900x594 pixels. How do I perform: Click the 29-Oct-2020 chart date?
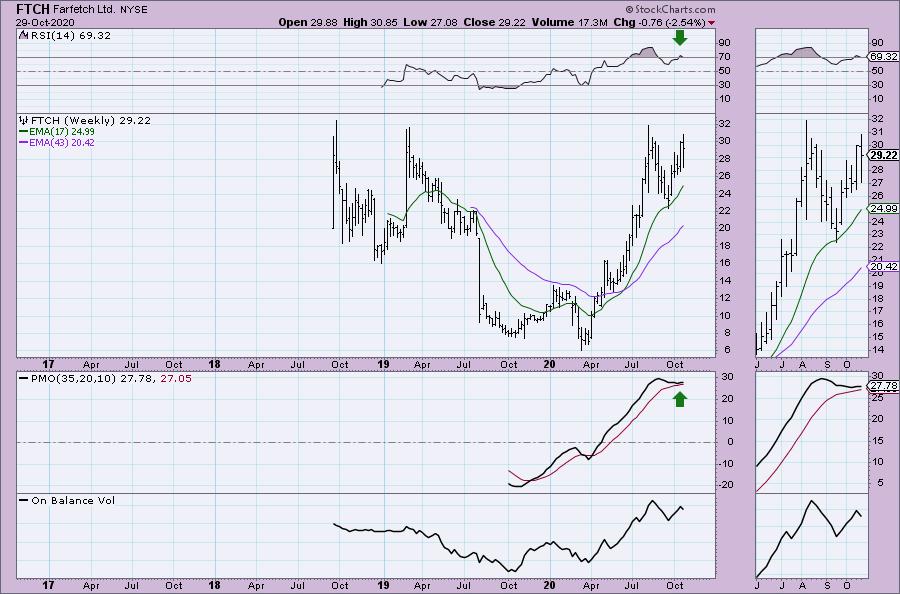[x=45, y=22]
